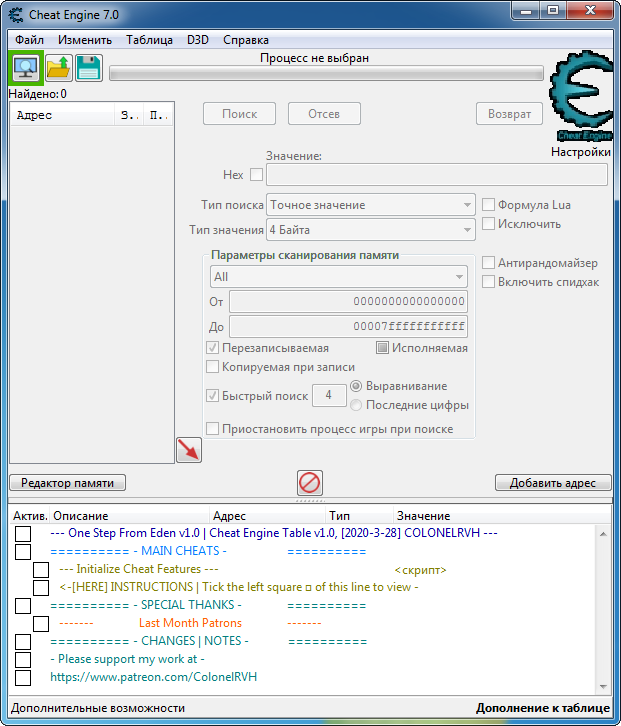
Task: Open Настройки under the logo
Action: 581,152
